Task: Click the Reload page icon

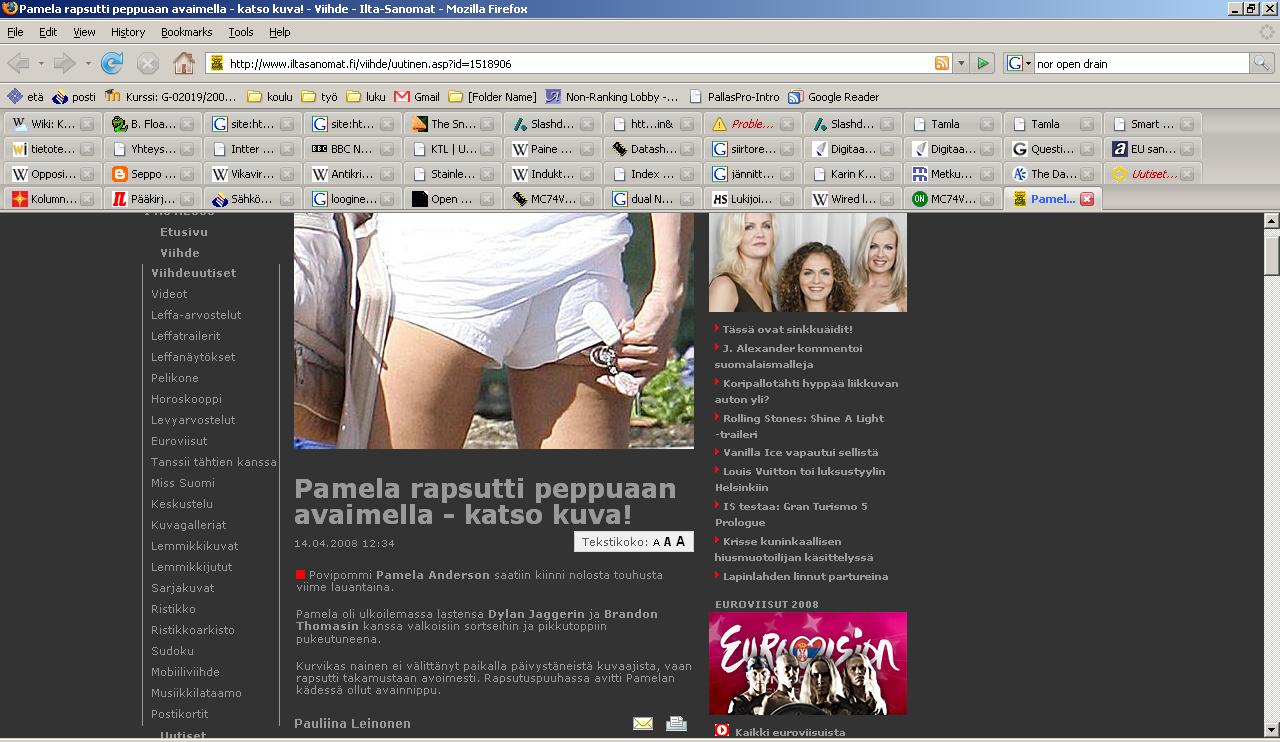Action: pos(112,63)
